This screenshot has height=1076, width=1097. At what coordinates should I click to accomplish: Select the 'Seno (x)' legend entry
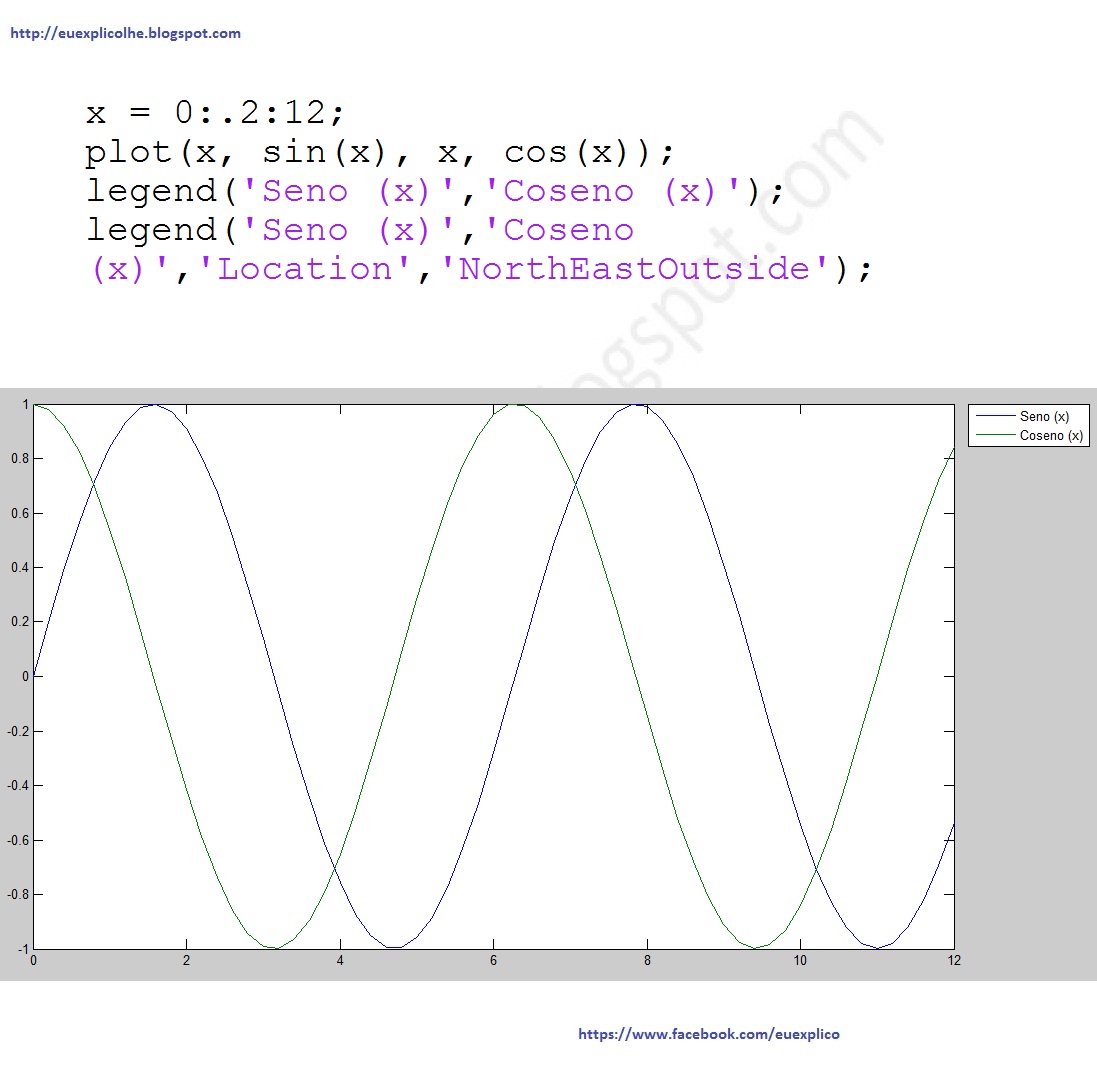coord(1047,416)
